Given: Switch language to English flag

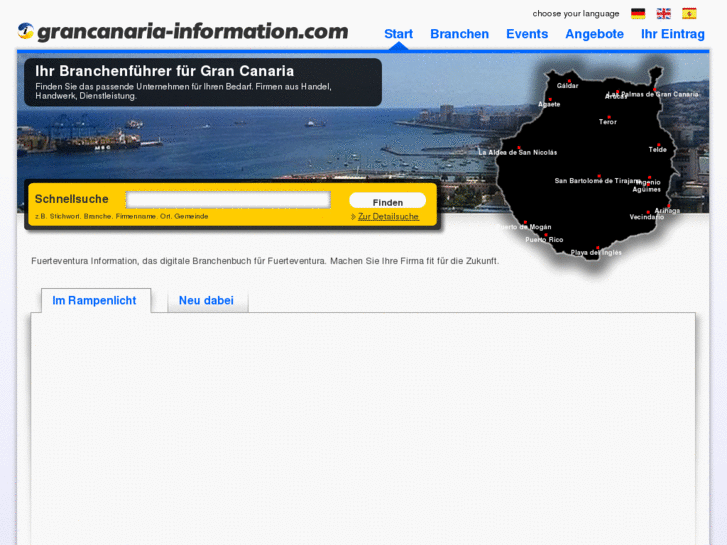Looking at the screenshot, I should point(663,13).
